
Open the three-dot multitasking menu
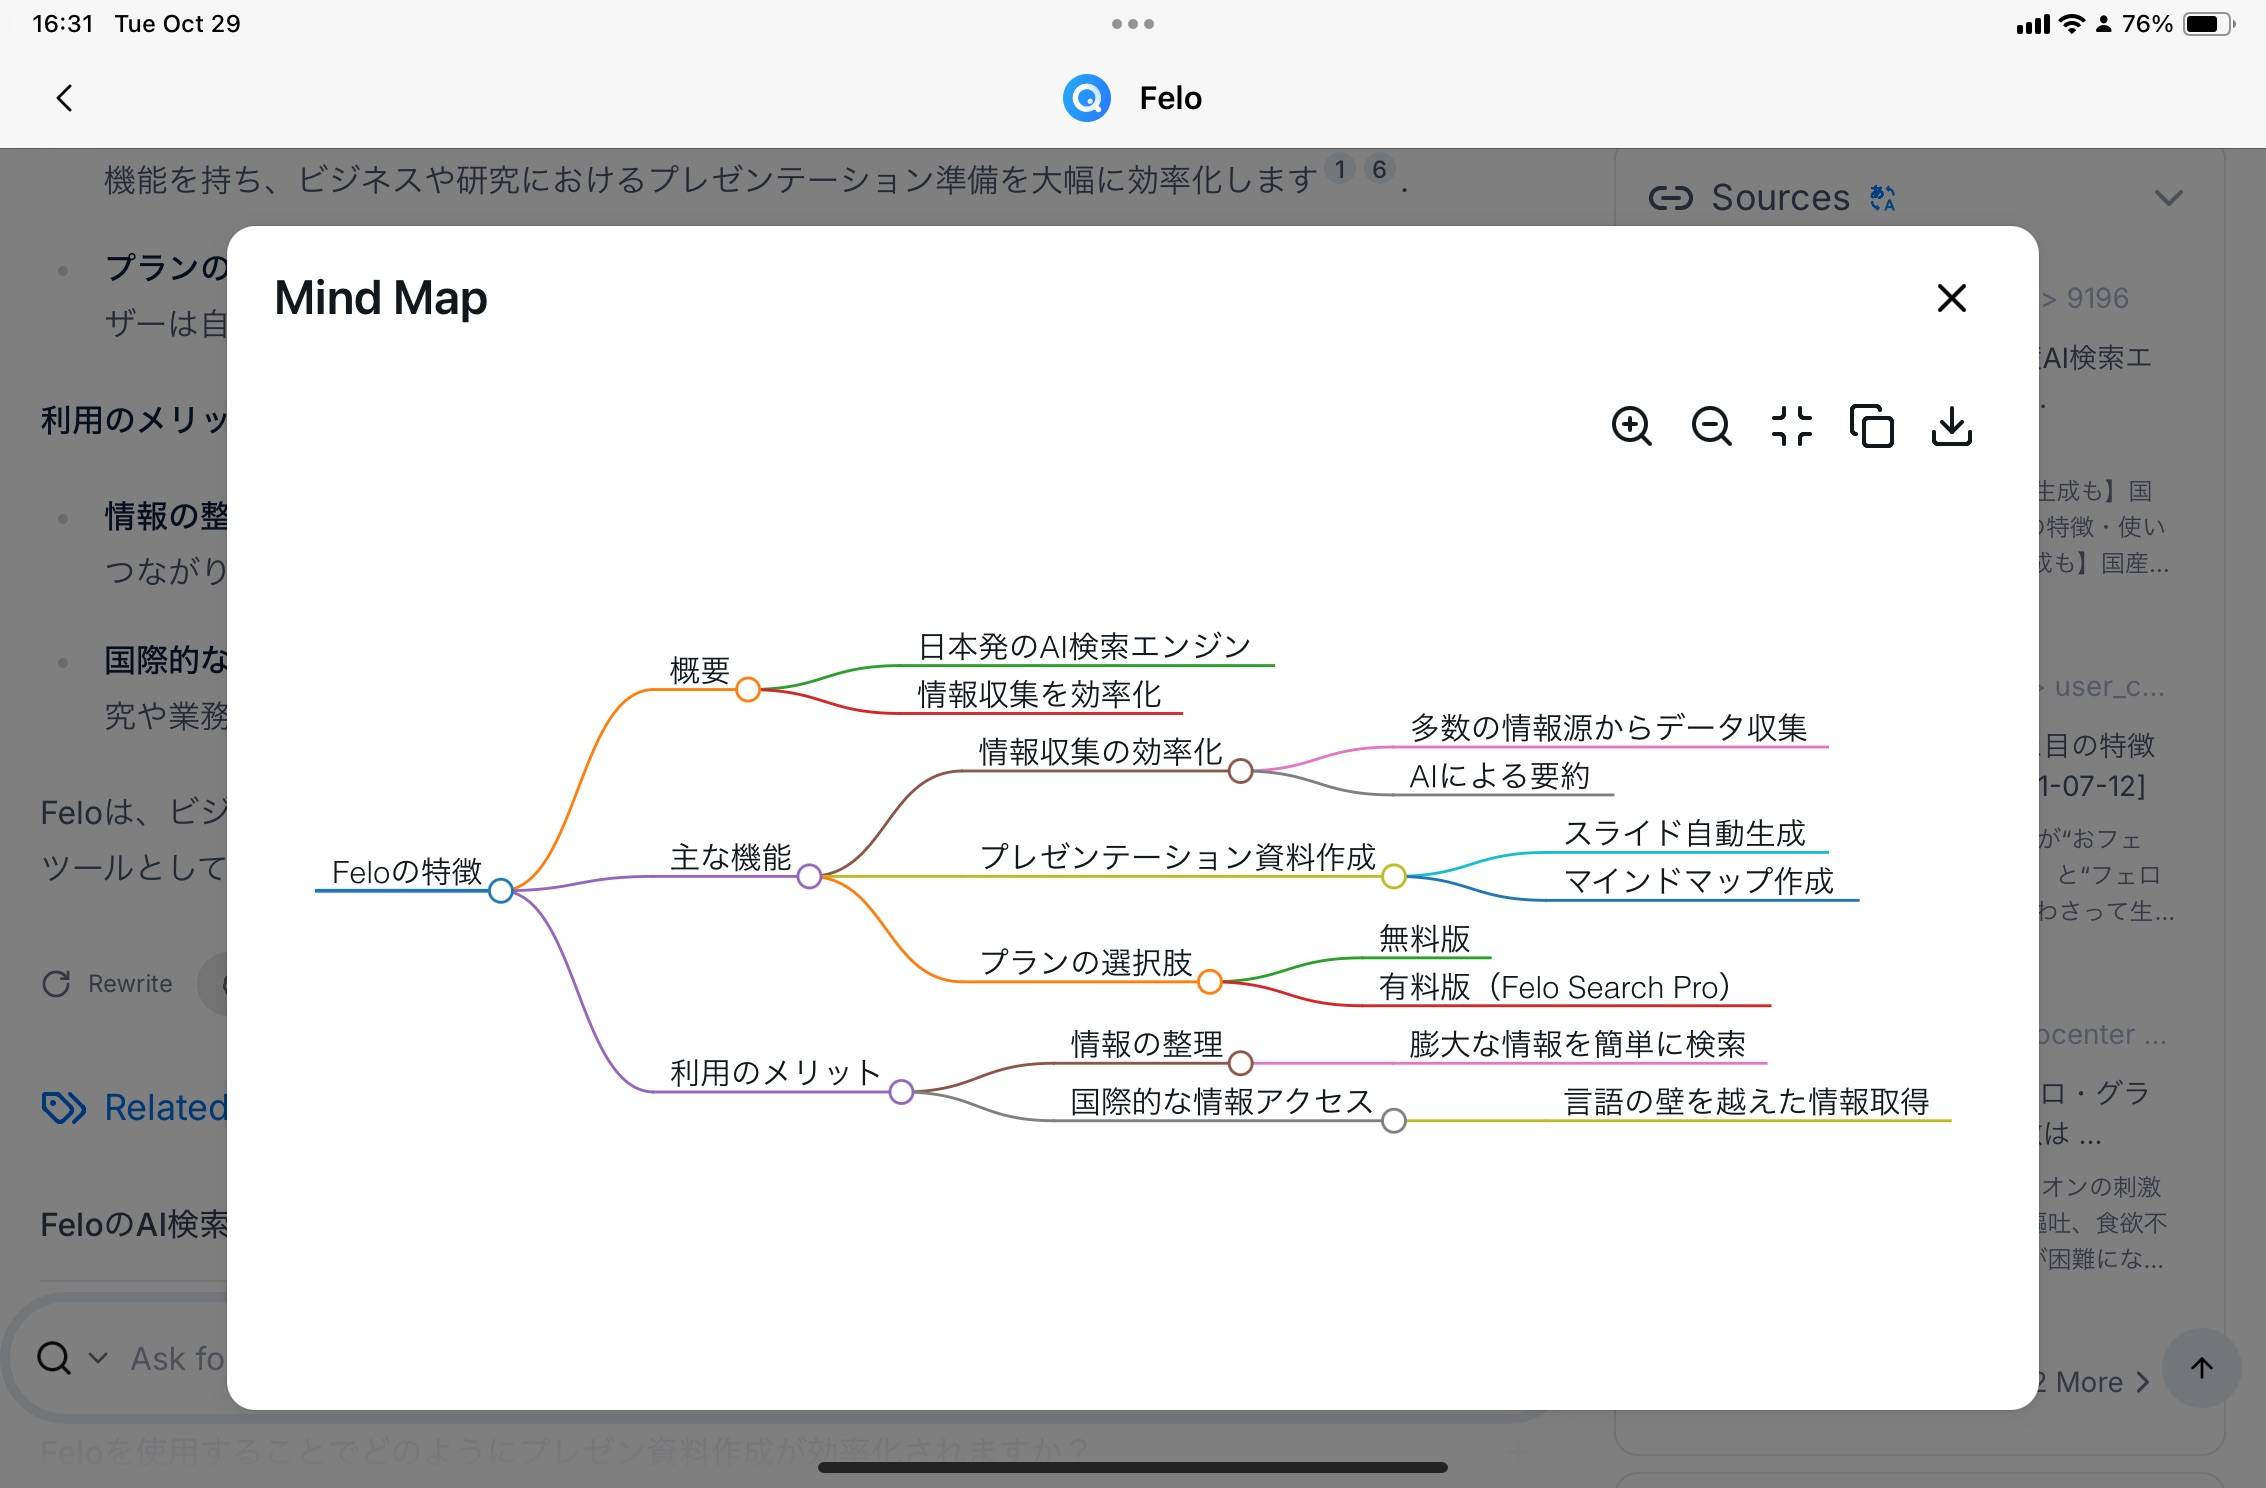(1133, 24)
